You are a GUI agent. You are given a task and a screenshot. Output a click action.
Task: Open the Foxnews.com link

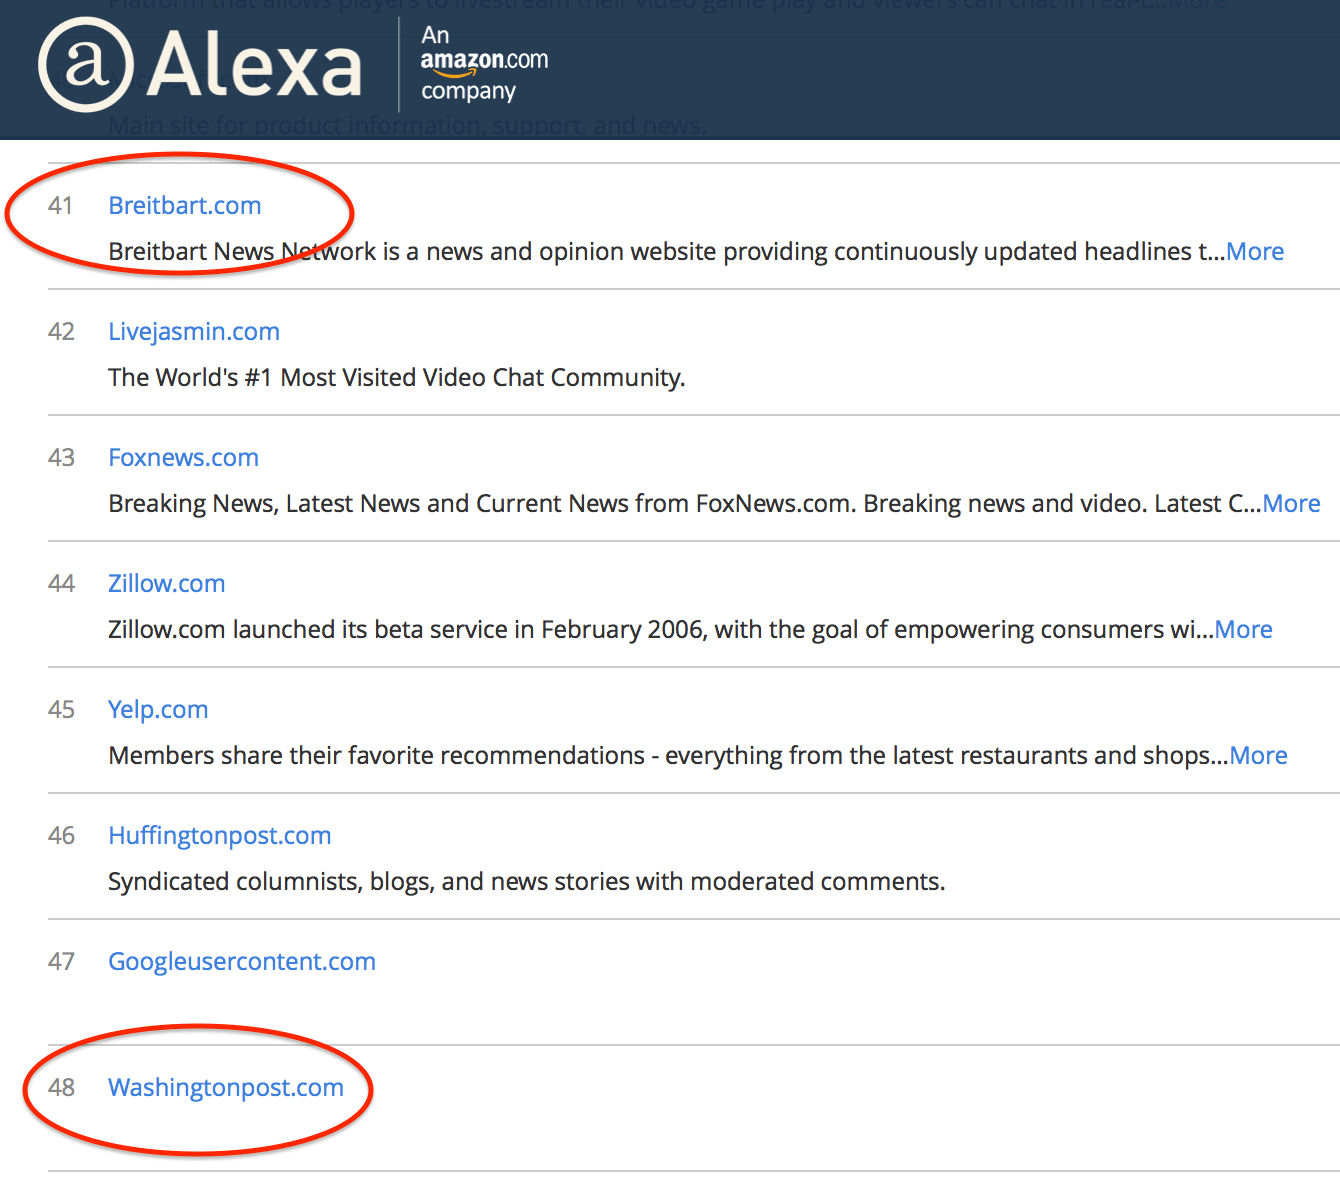pyautogui.click(x=183, y=457)
